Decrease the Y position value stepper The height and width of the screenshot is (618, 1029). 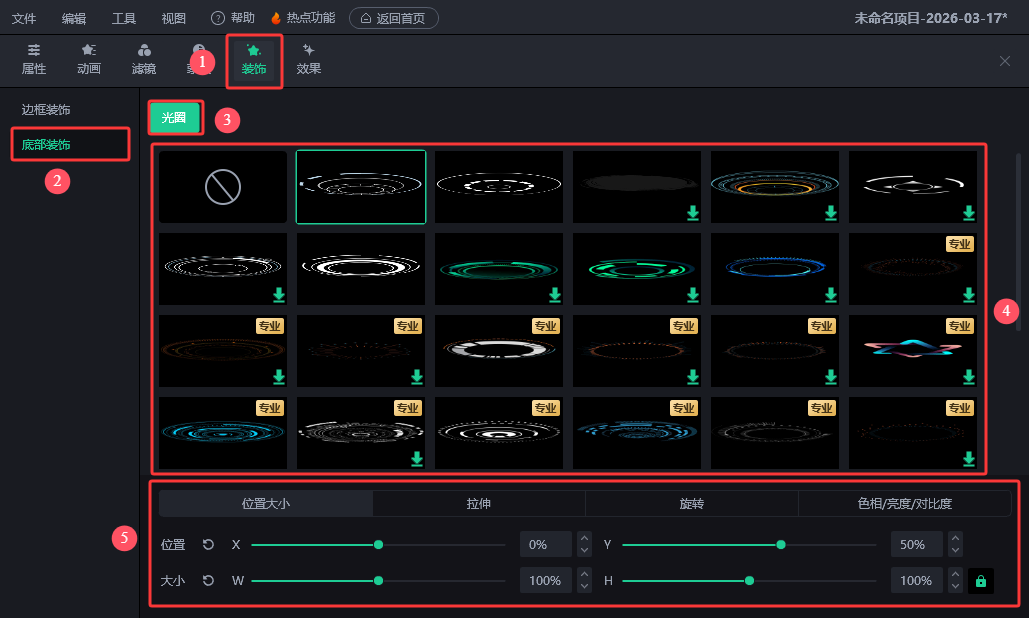pyautogui.click(x=956, y=550)
